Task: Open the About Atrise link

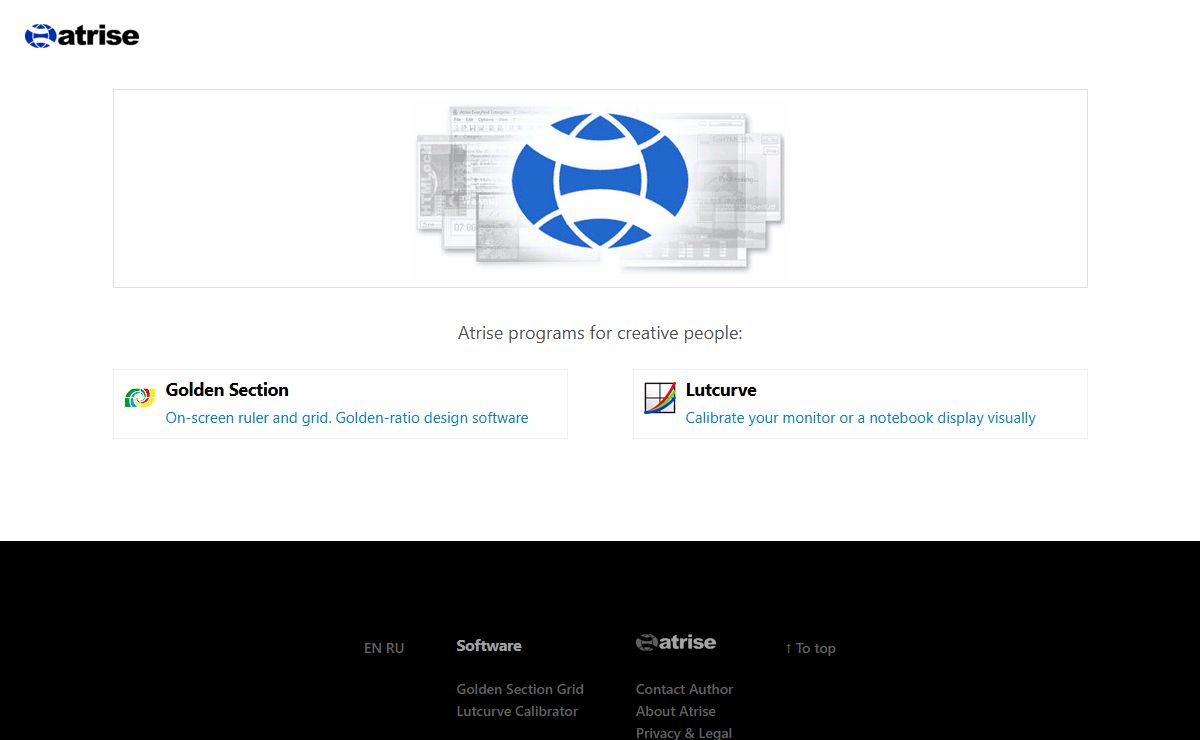Action: 676,711
